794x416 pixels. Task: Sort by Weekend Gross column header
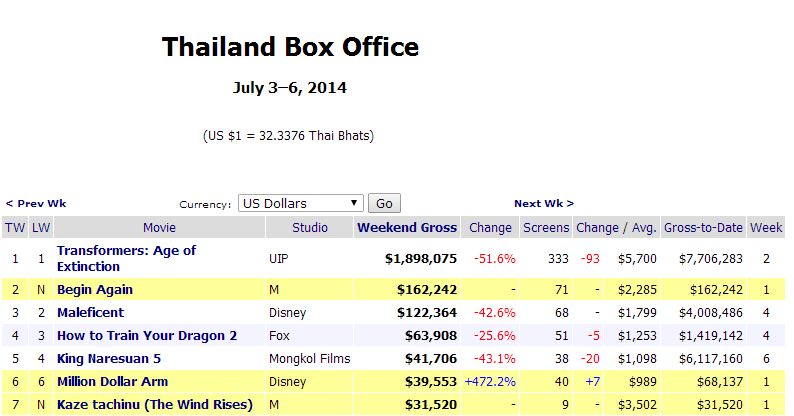pos(407,227)
